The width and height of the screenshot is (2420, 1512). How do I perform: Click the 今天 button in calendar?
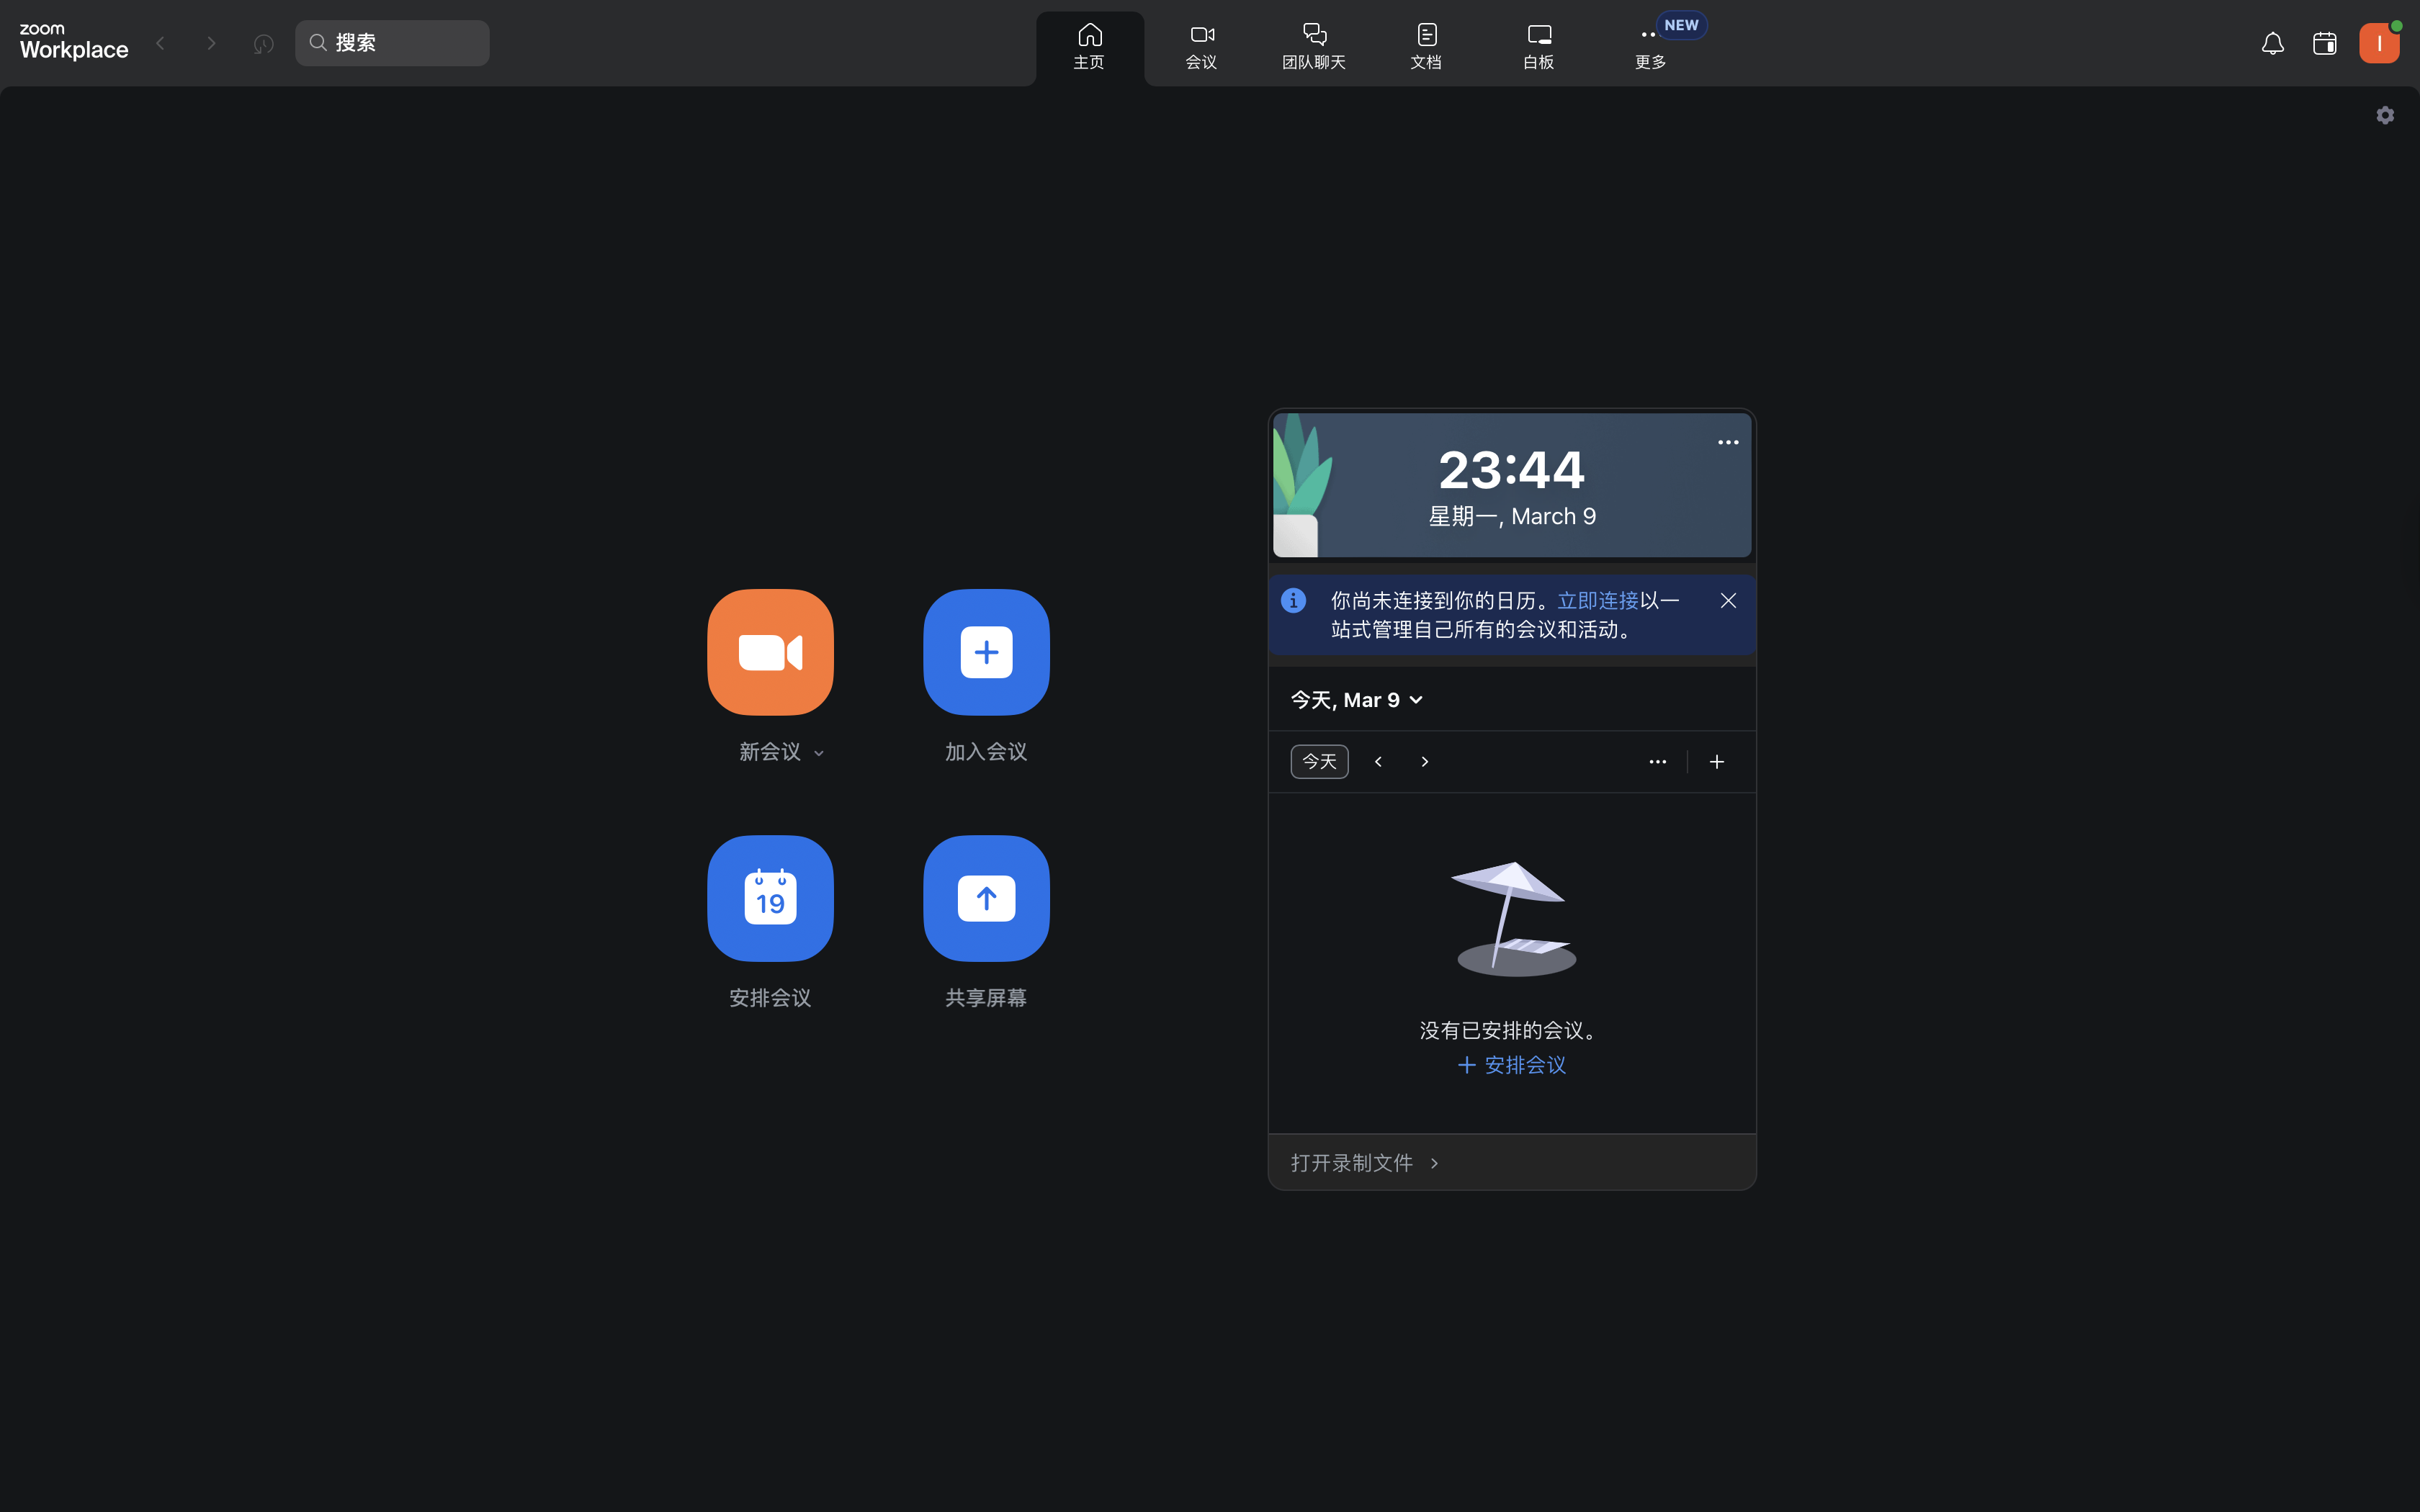tap(1319, 762)
